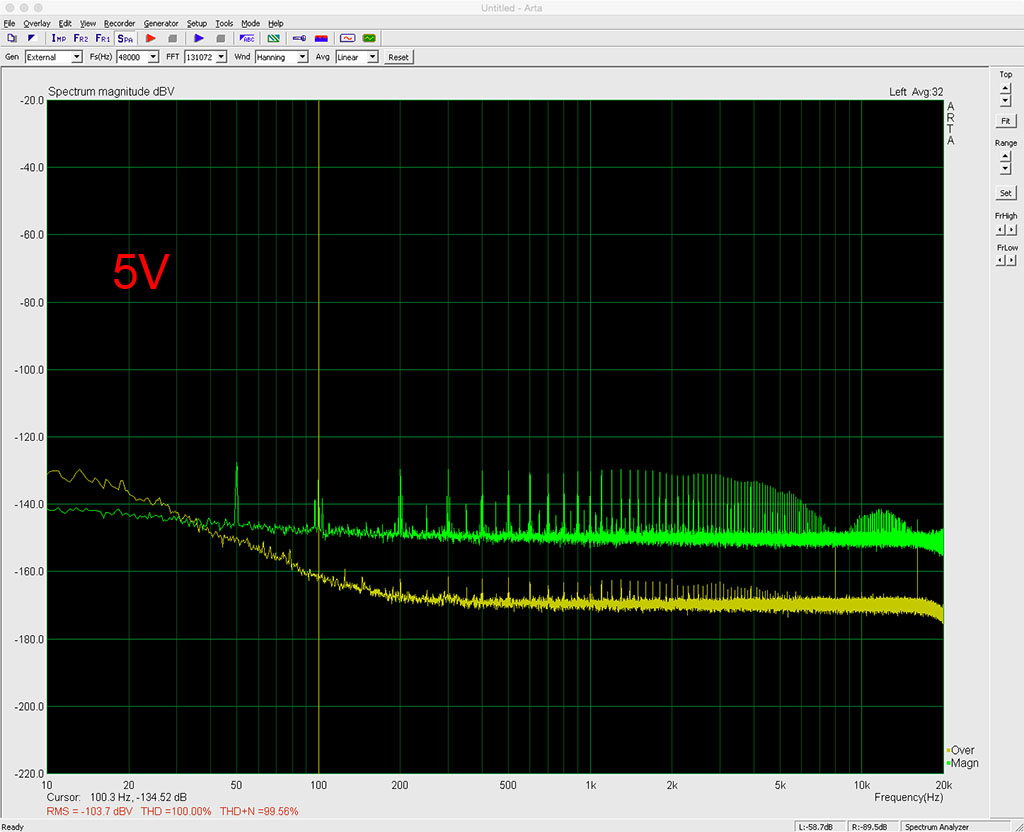Image resolution: width=1024 pixels, height=832 pixels.
Task: Click the red and blue level icon
Action: point(321,39)
